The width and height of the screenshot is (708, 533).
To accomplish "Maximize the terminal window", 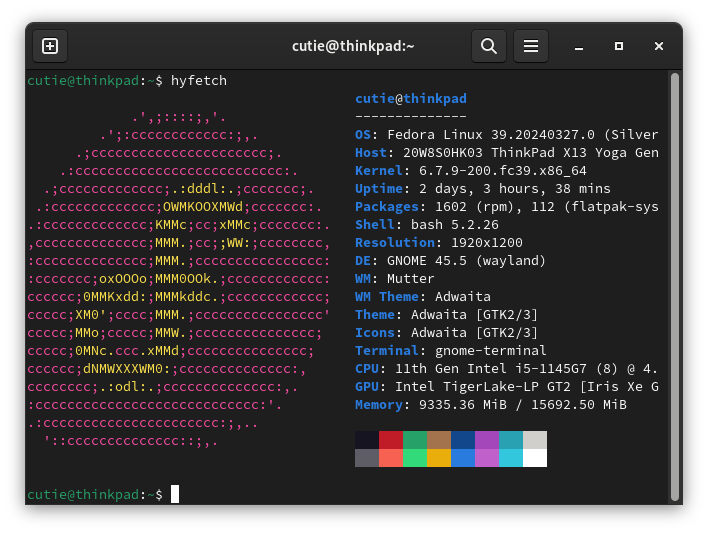I will 619,46.
